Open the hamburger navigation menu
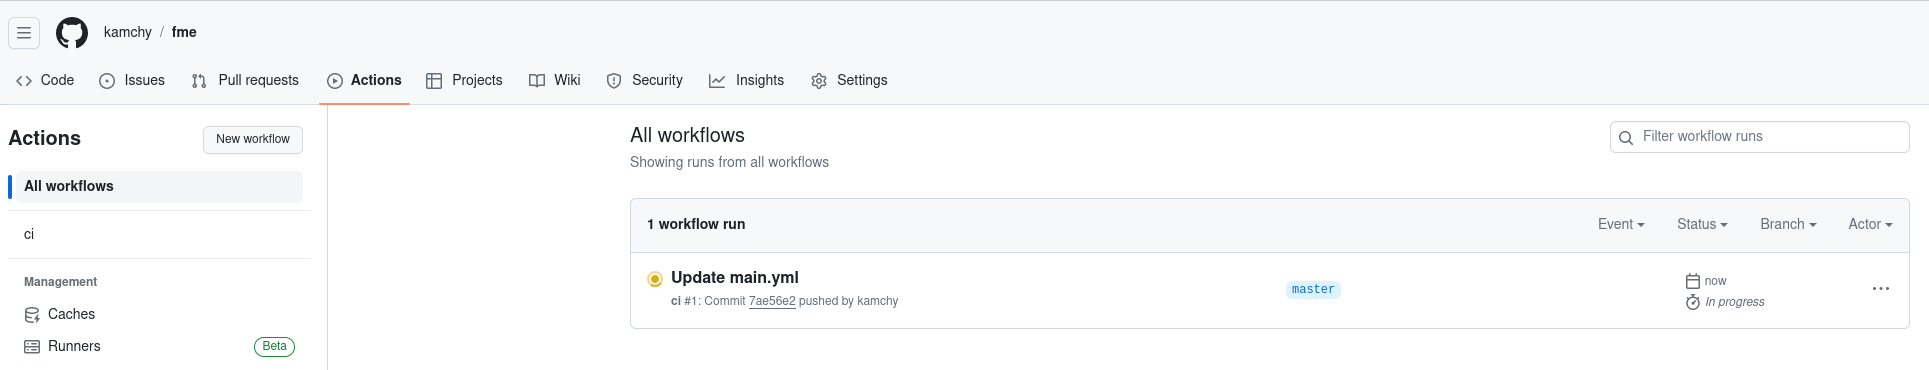This screenshot has width=1929, height=370. point(24,33)
